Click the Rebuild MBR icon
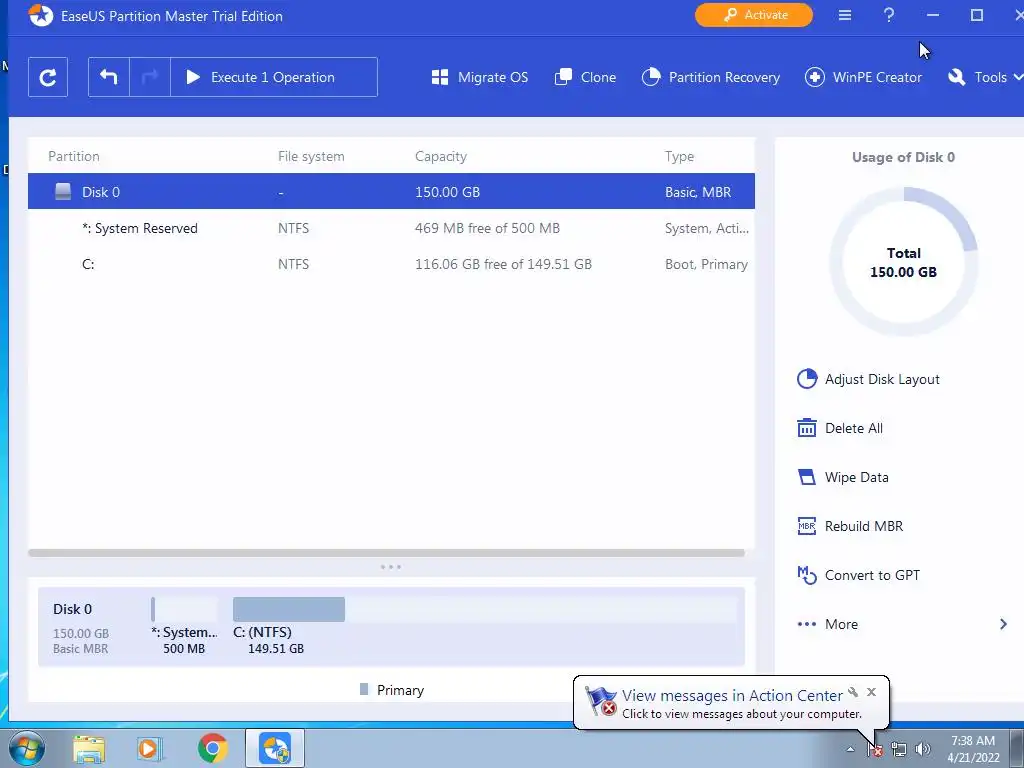Image resolution: width=1024 pixels, height=768 pixels. point(807,526)
